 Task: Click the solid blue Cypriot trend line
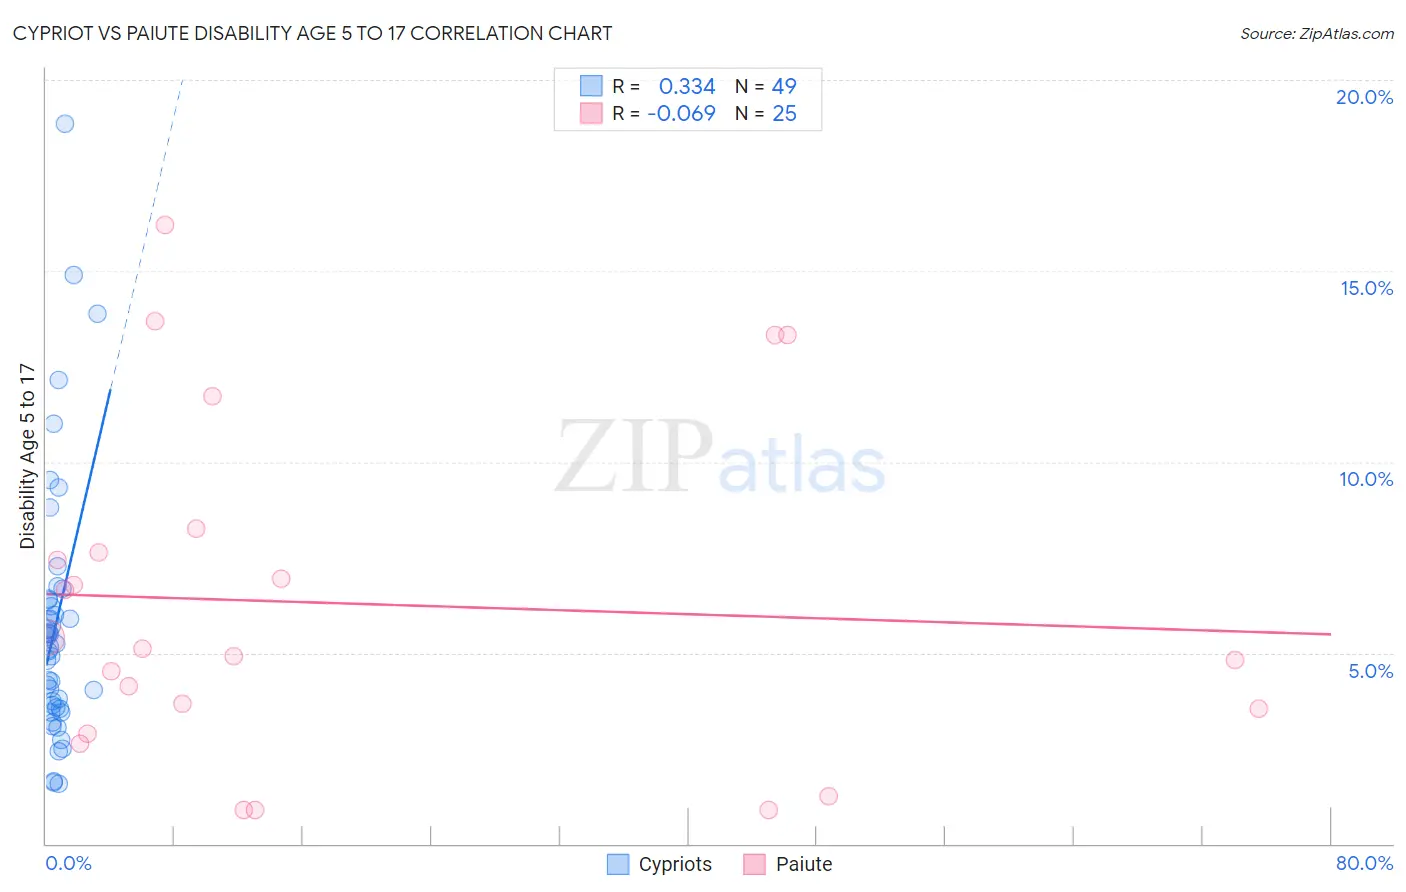[78, 526]
